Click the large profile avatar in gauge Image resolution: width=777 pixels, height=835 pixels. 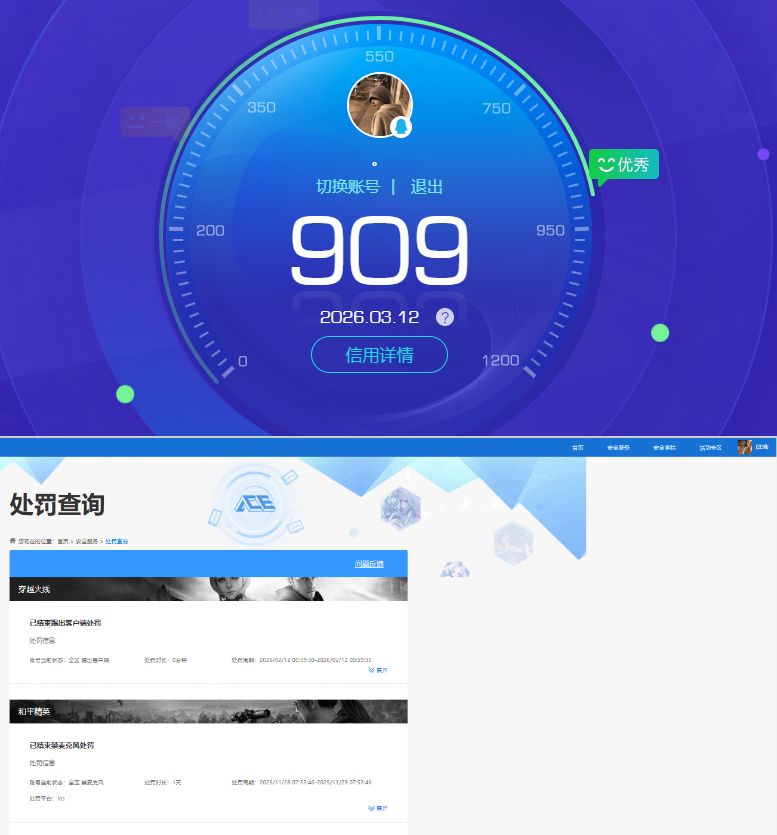pos(379,104)
